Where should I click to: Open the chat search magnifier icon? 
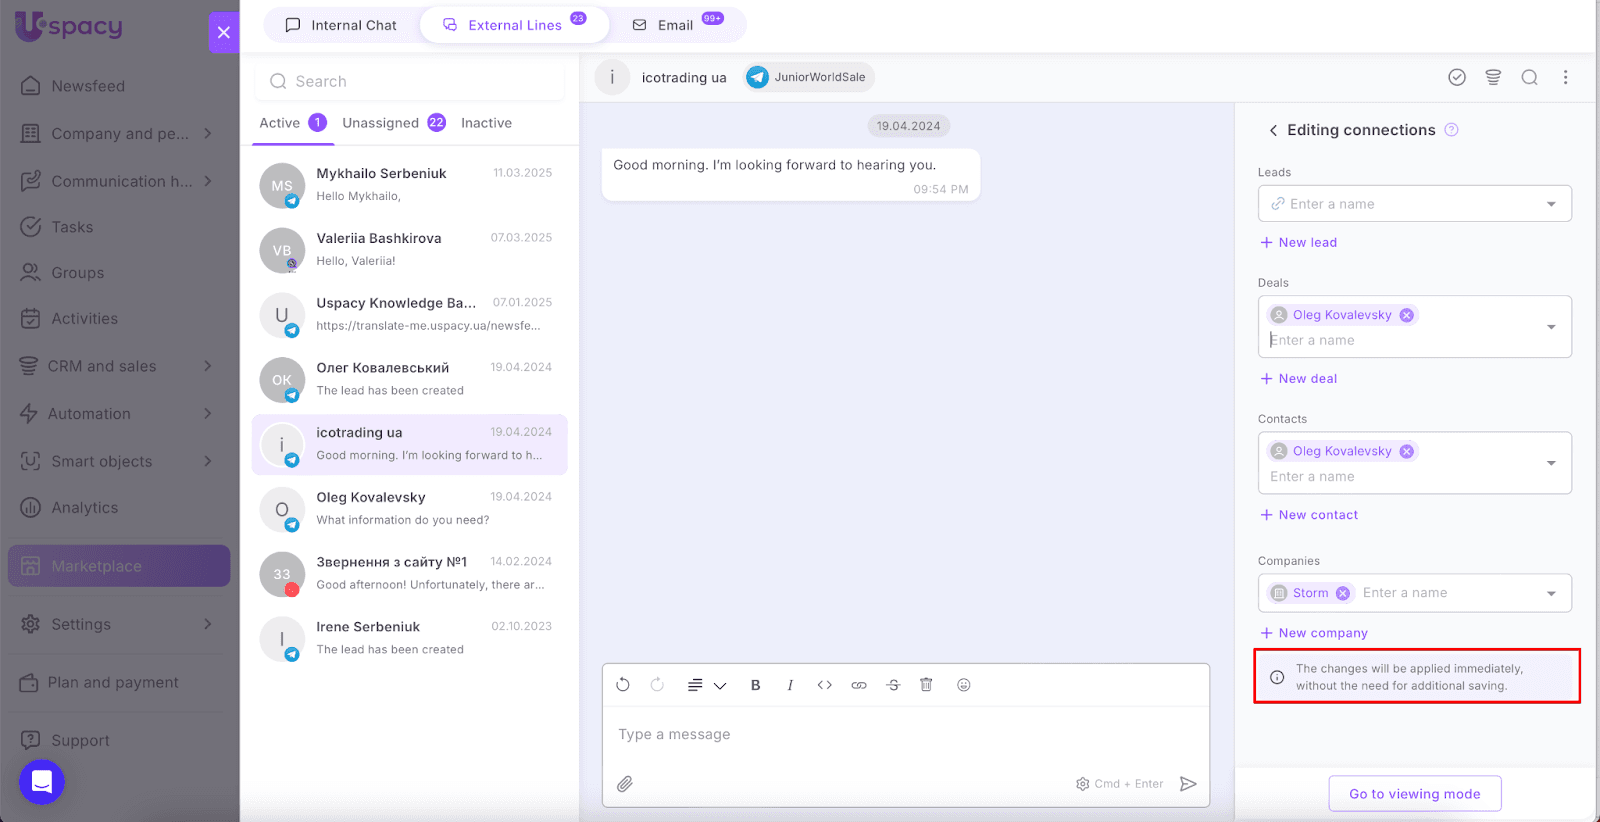[x=1529, y=77]
